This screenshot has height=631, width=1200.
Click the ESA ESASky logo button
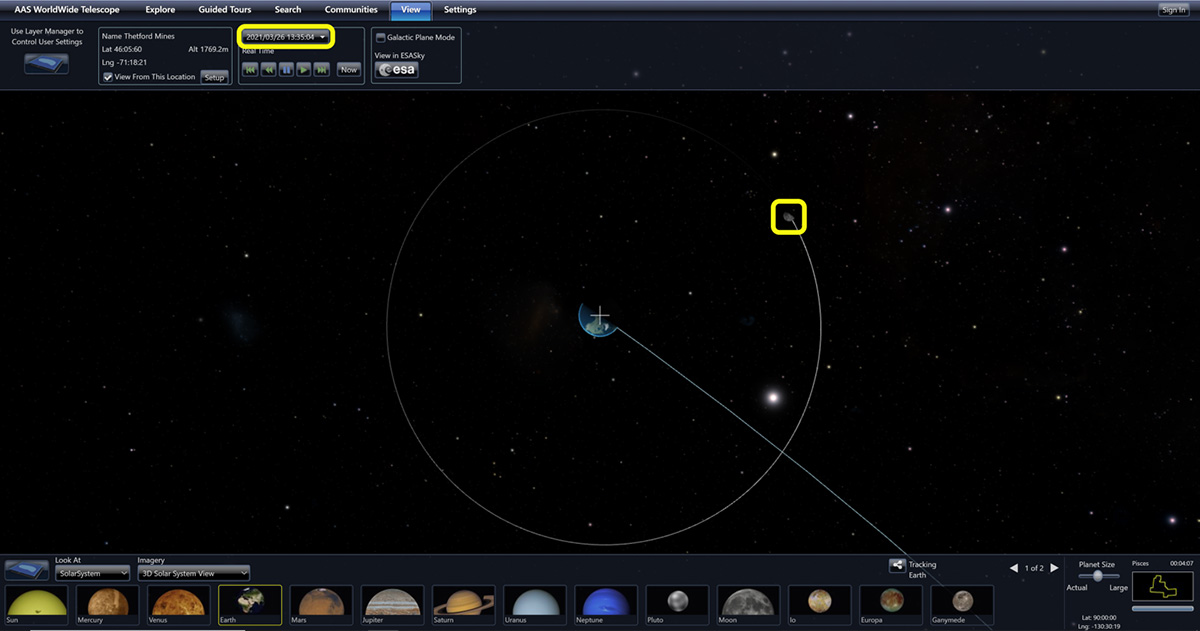396,70
